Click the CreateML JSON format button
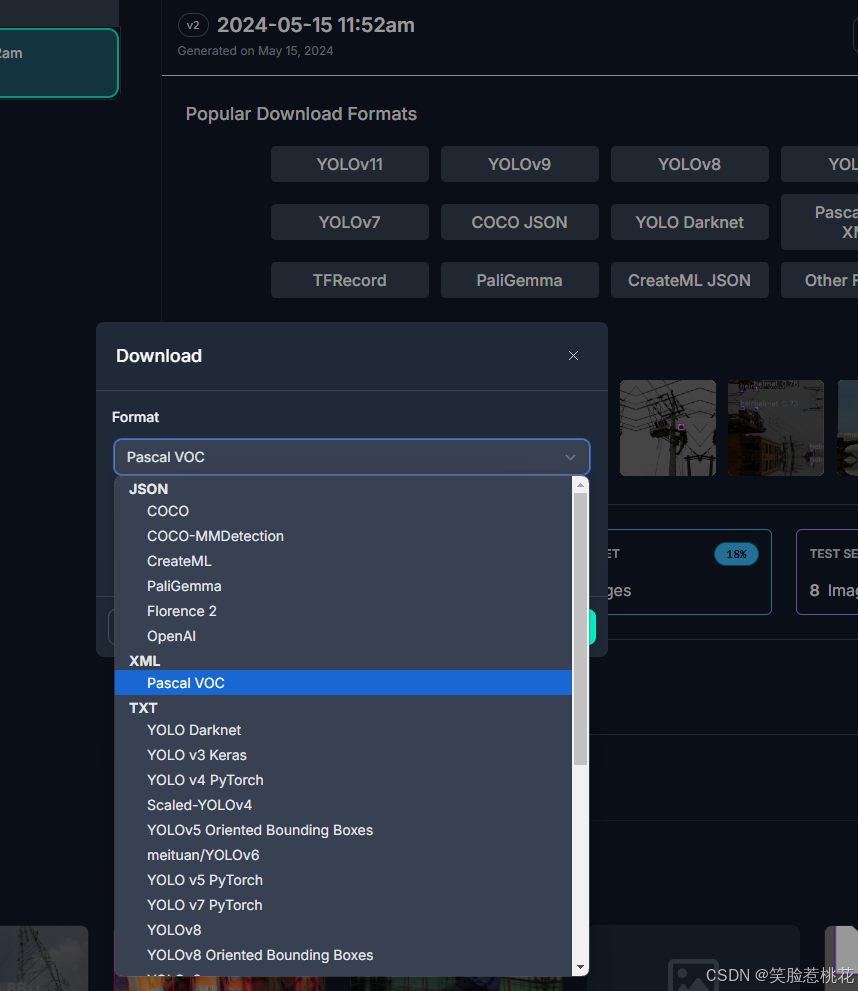 [689, 280]
